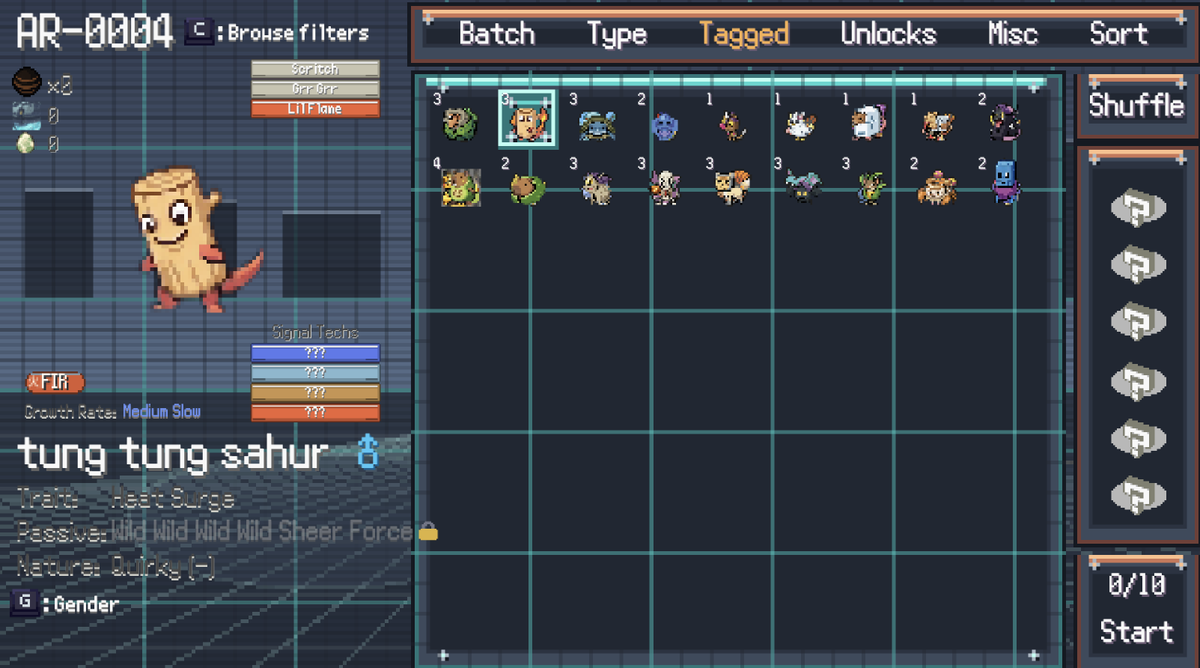
Task: Open the Batch filter dropdown
Action: [497, 34]
